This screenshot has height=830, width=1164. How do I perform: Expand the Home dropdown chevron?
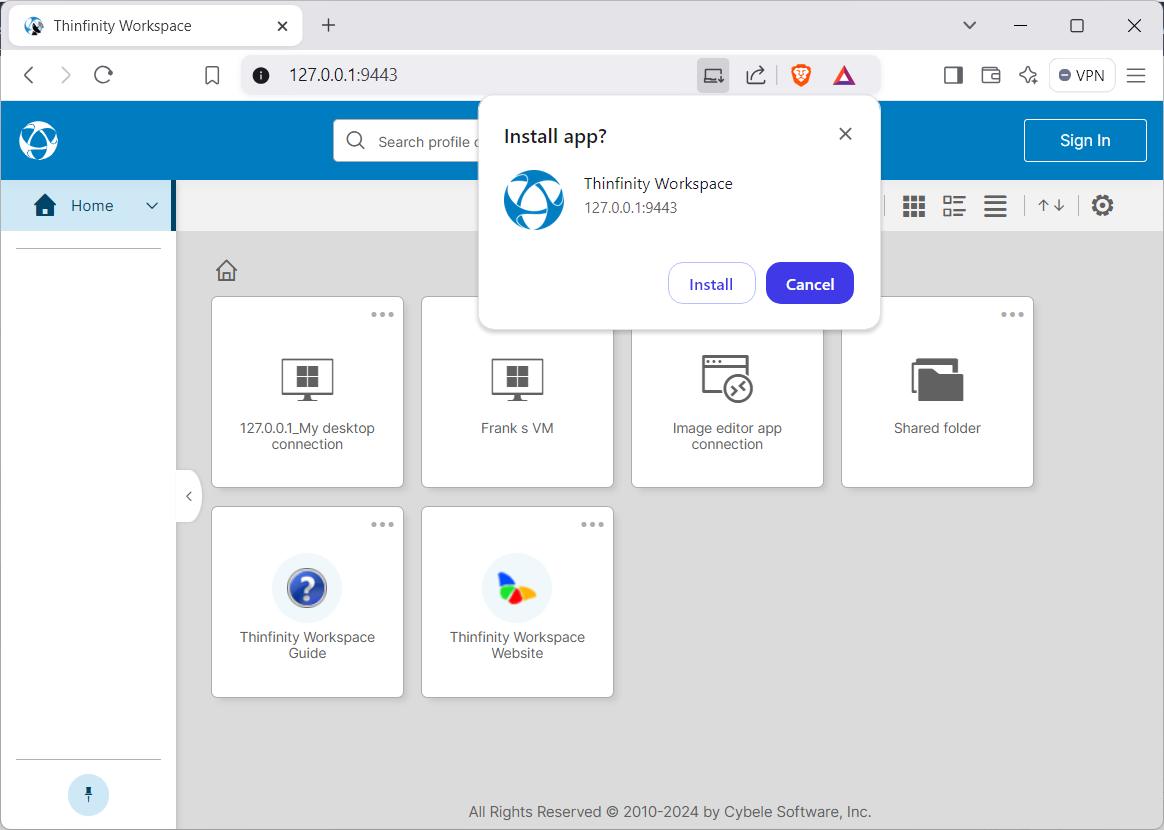[x=151, y=206]
